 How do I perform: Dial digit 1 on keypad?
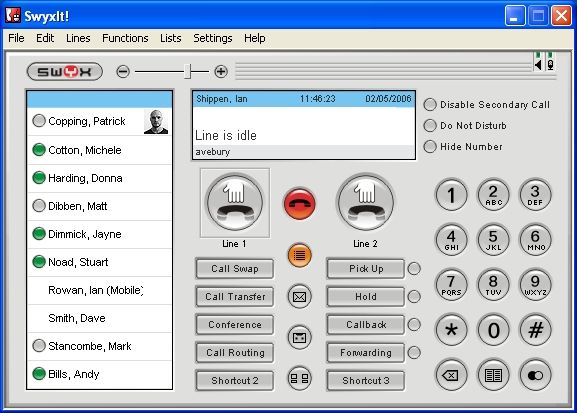click(x=451, y=195)
